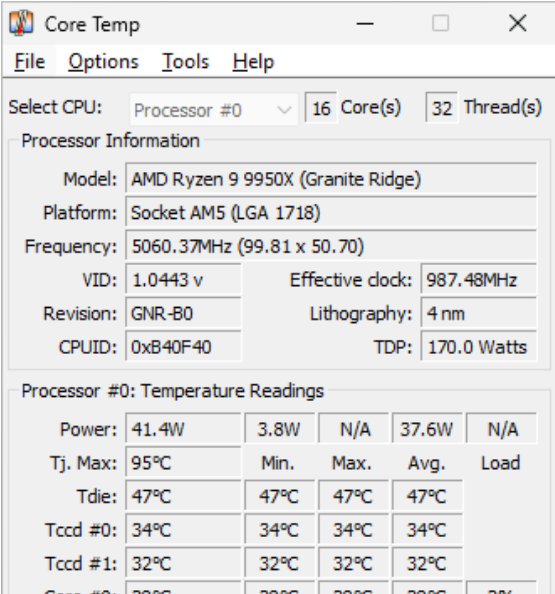Click the Platform value Socket AM5 (LGA 1718)
The height and width of the screenshot is (594, 555).
coord(331,213)
